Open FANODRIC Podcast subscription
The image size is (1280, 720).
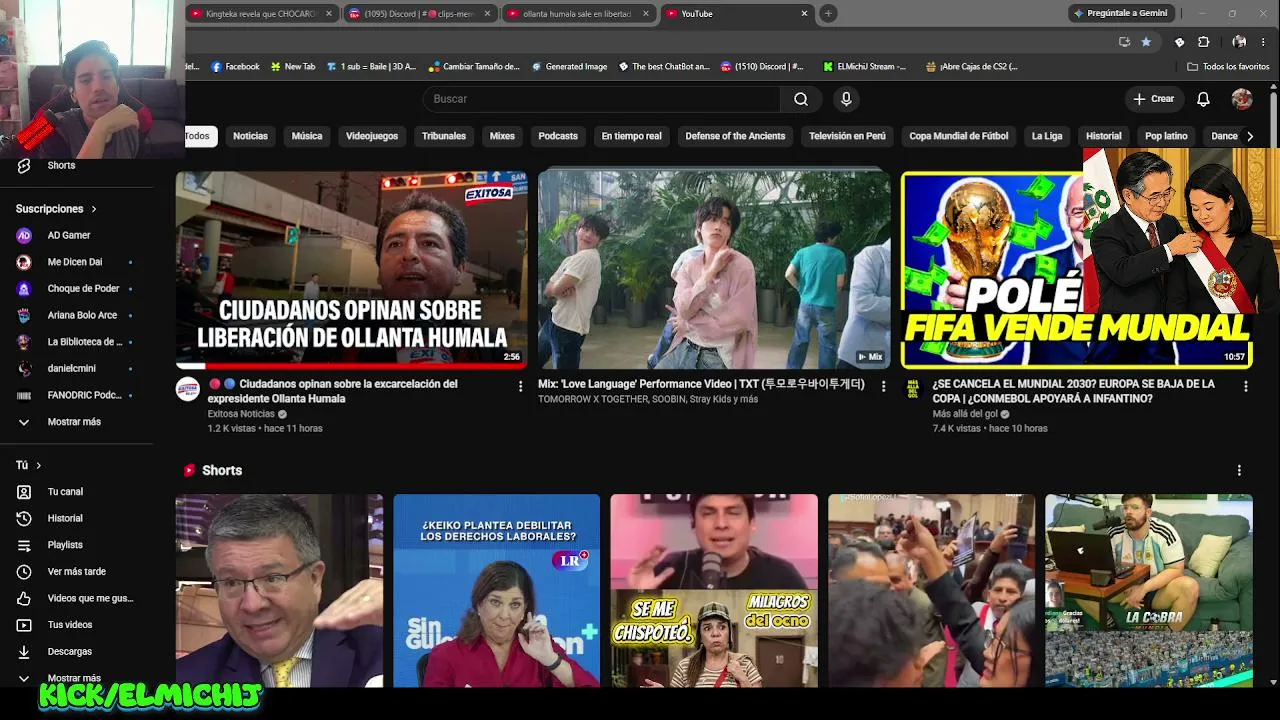pos(76,395)
